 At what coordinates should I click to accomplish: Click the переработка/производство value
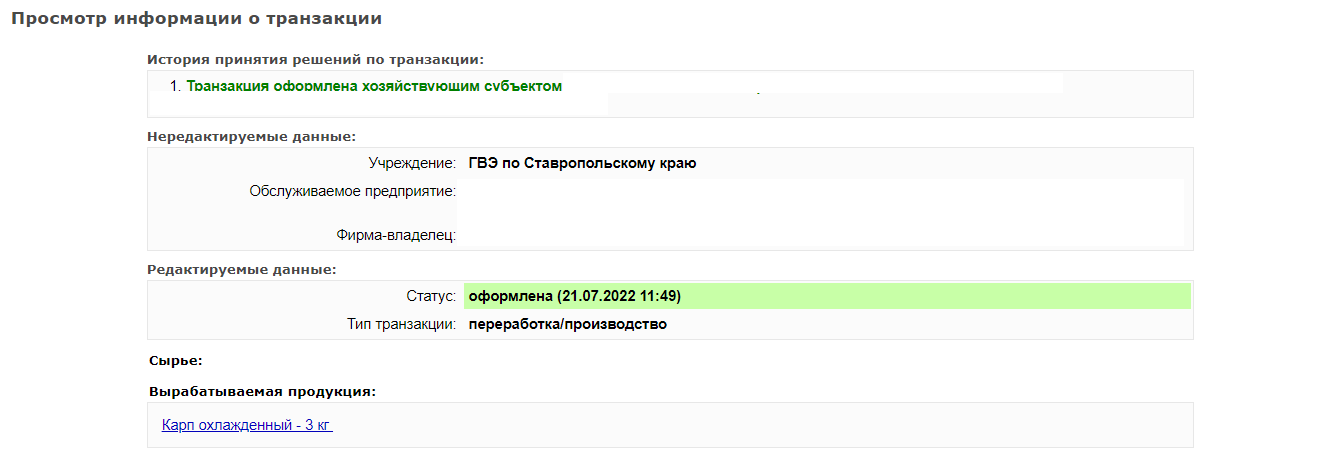[x=567, y=324]
